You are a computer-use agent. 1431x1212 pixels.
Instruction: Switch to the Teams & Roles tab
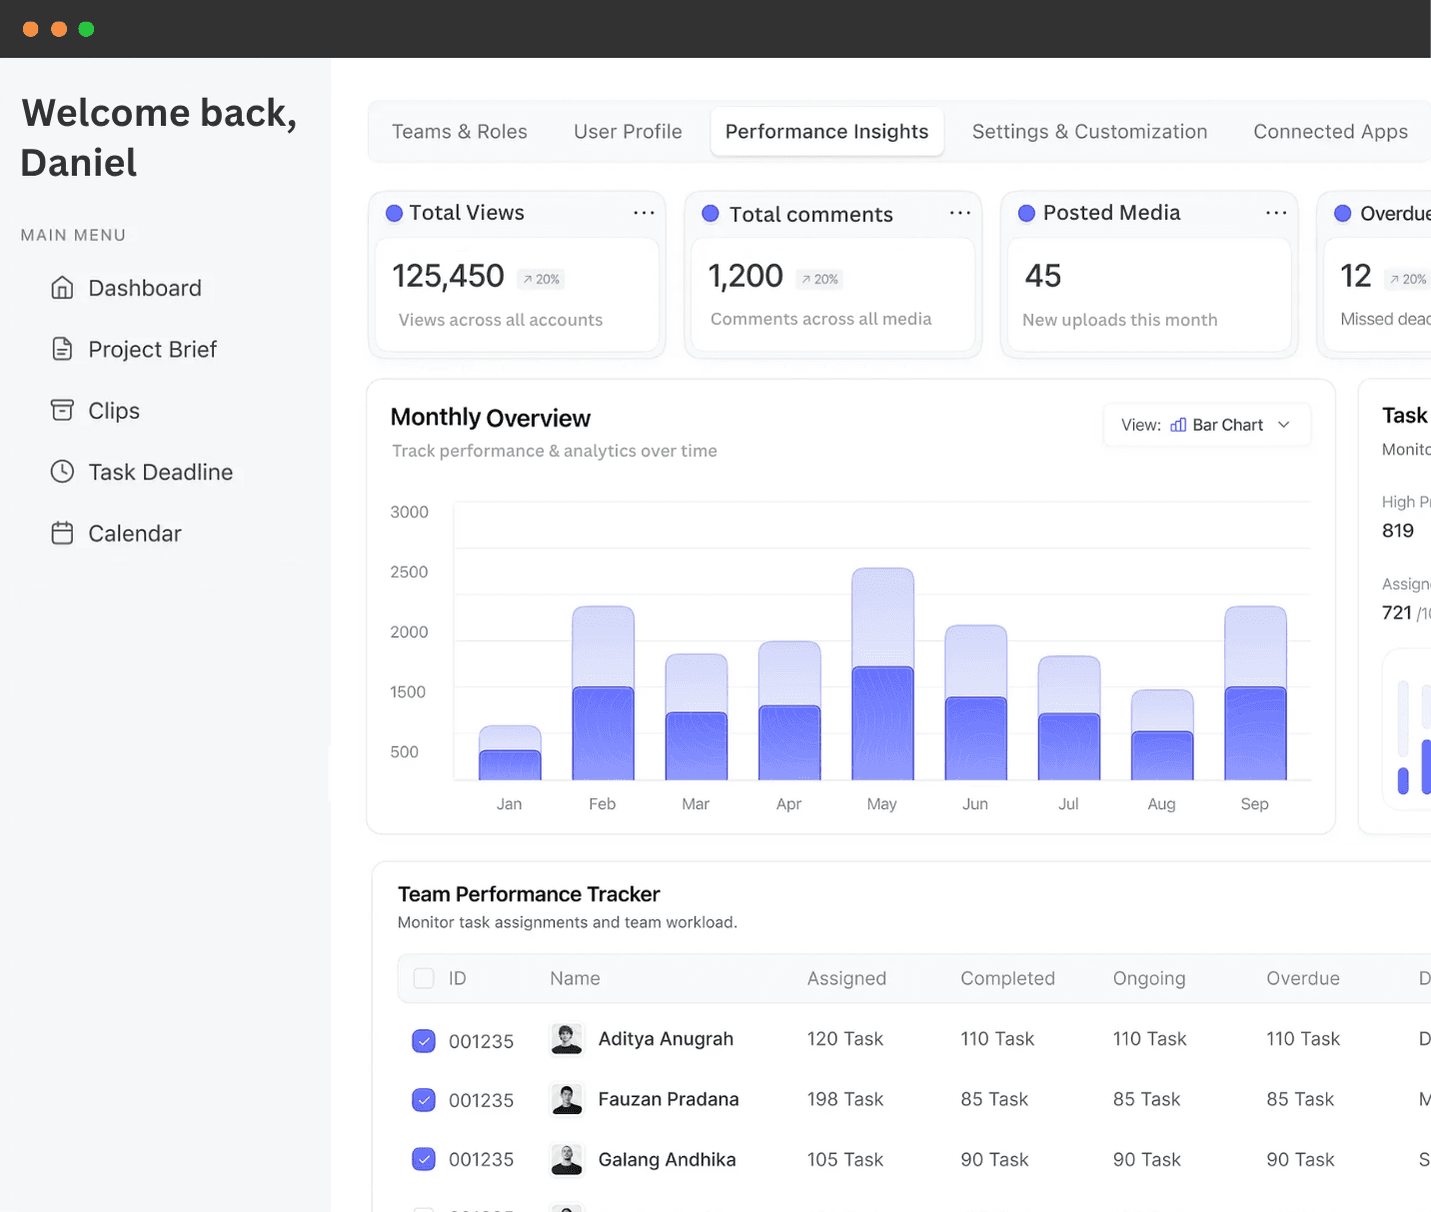pos(459,131)
